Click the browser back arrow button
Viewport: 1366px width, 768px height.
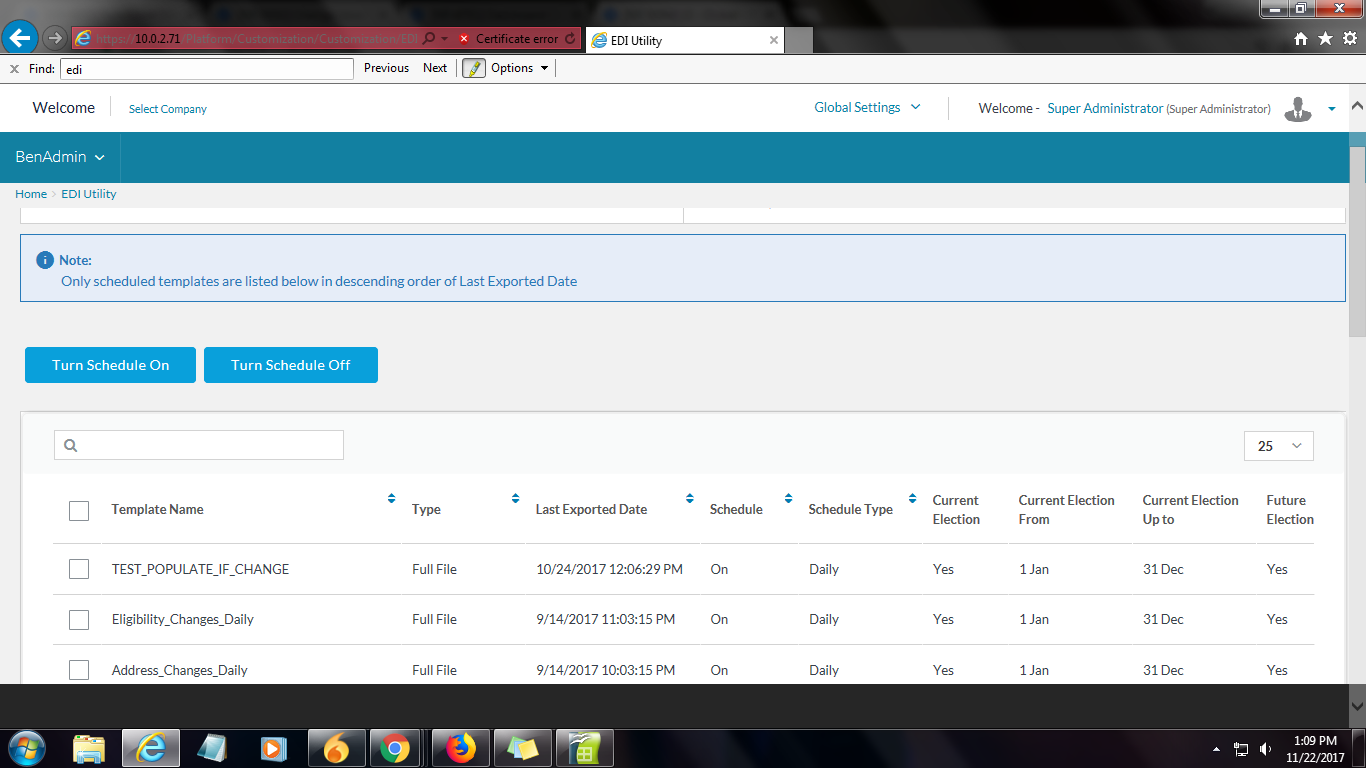(x=20, y=38)
